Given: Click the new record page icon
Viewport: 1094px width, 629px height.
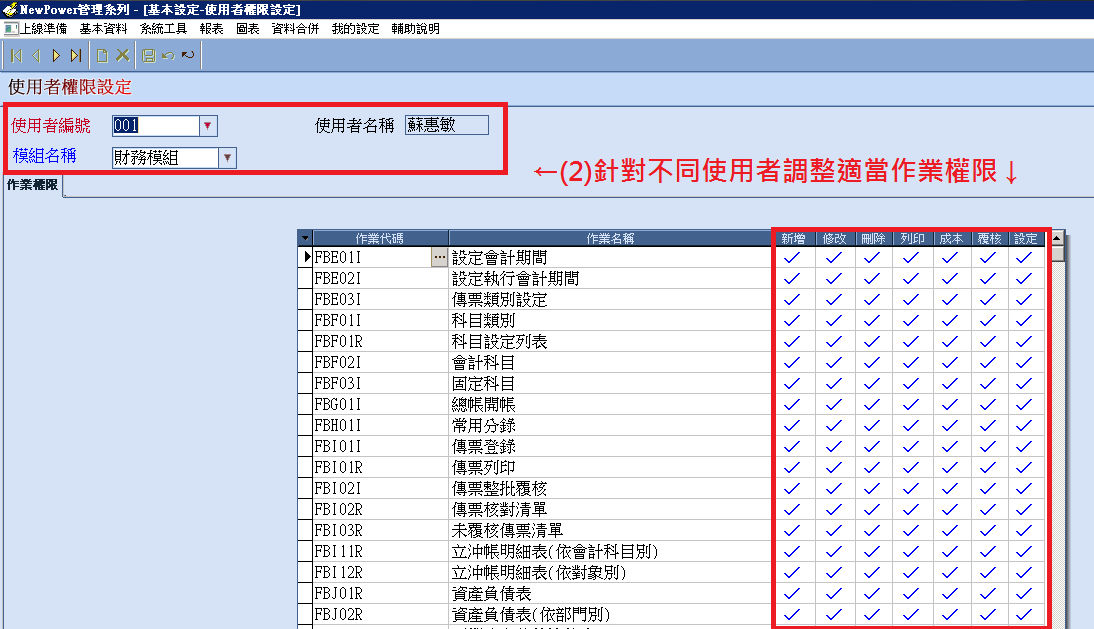Looking at the screenshot, I should point(102,56).
